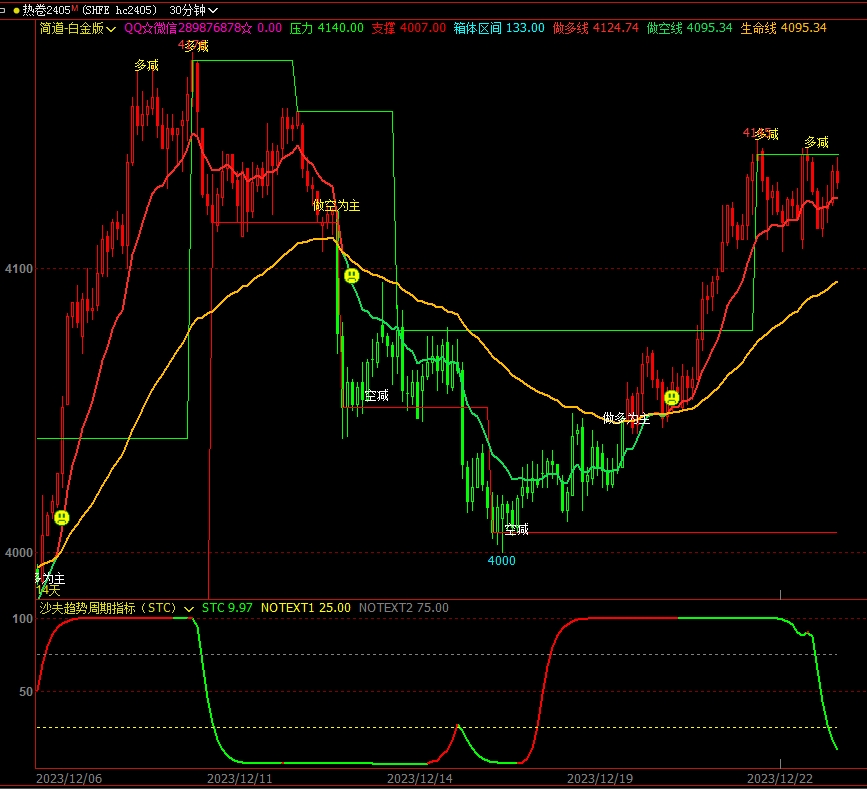867x789 pixels.
Task: Select the 热卷2405 contract title
Action: pos(46,9)
